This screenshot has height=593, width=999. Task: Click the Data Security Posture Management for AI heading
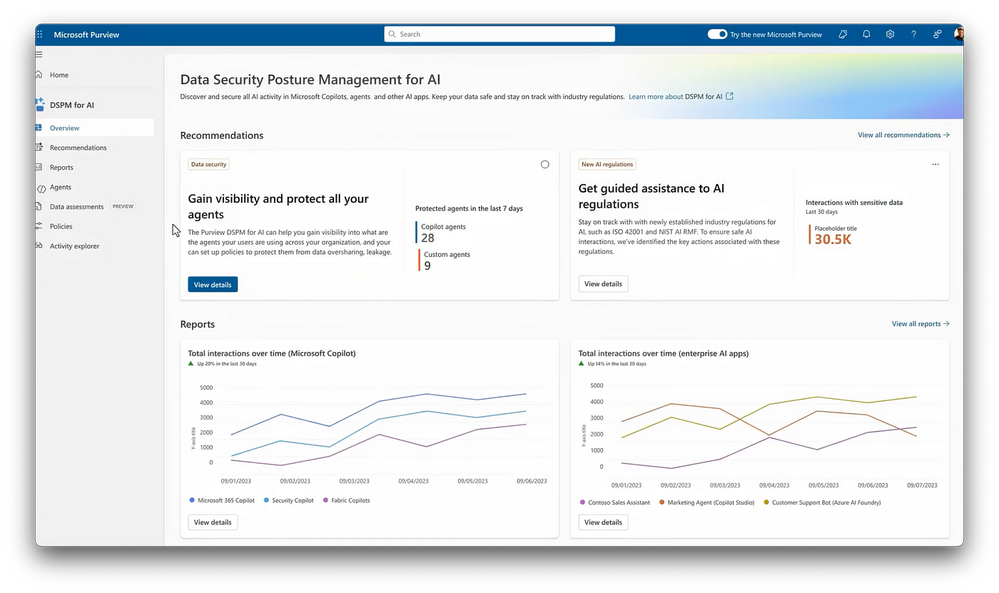click(310, 80)
